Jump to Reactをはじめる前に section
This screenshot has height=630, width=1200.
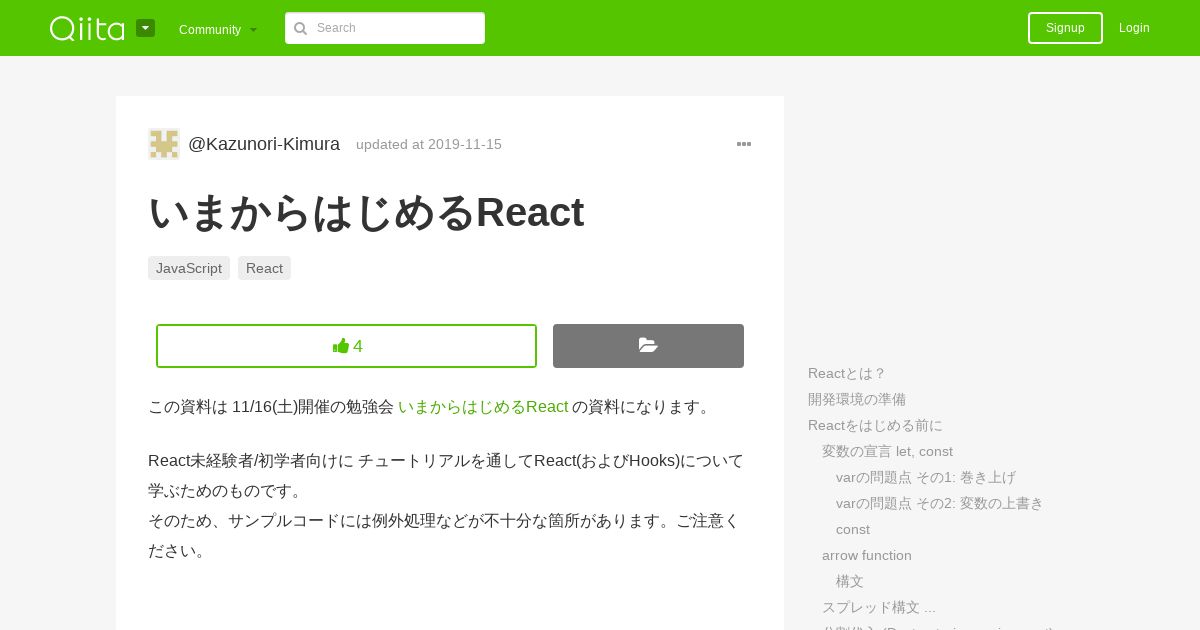coord(875,425)
